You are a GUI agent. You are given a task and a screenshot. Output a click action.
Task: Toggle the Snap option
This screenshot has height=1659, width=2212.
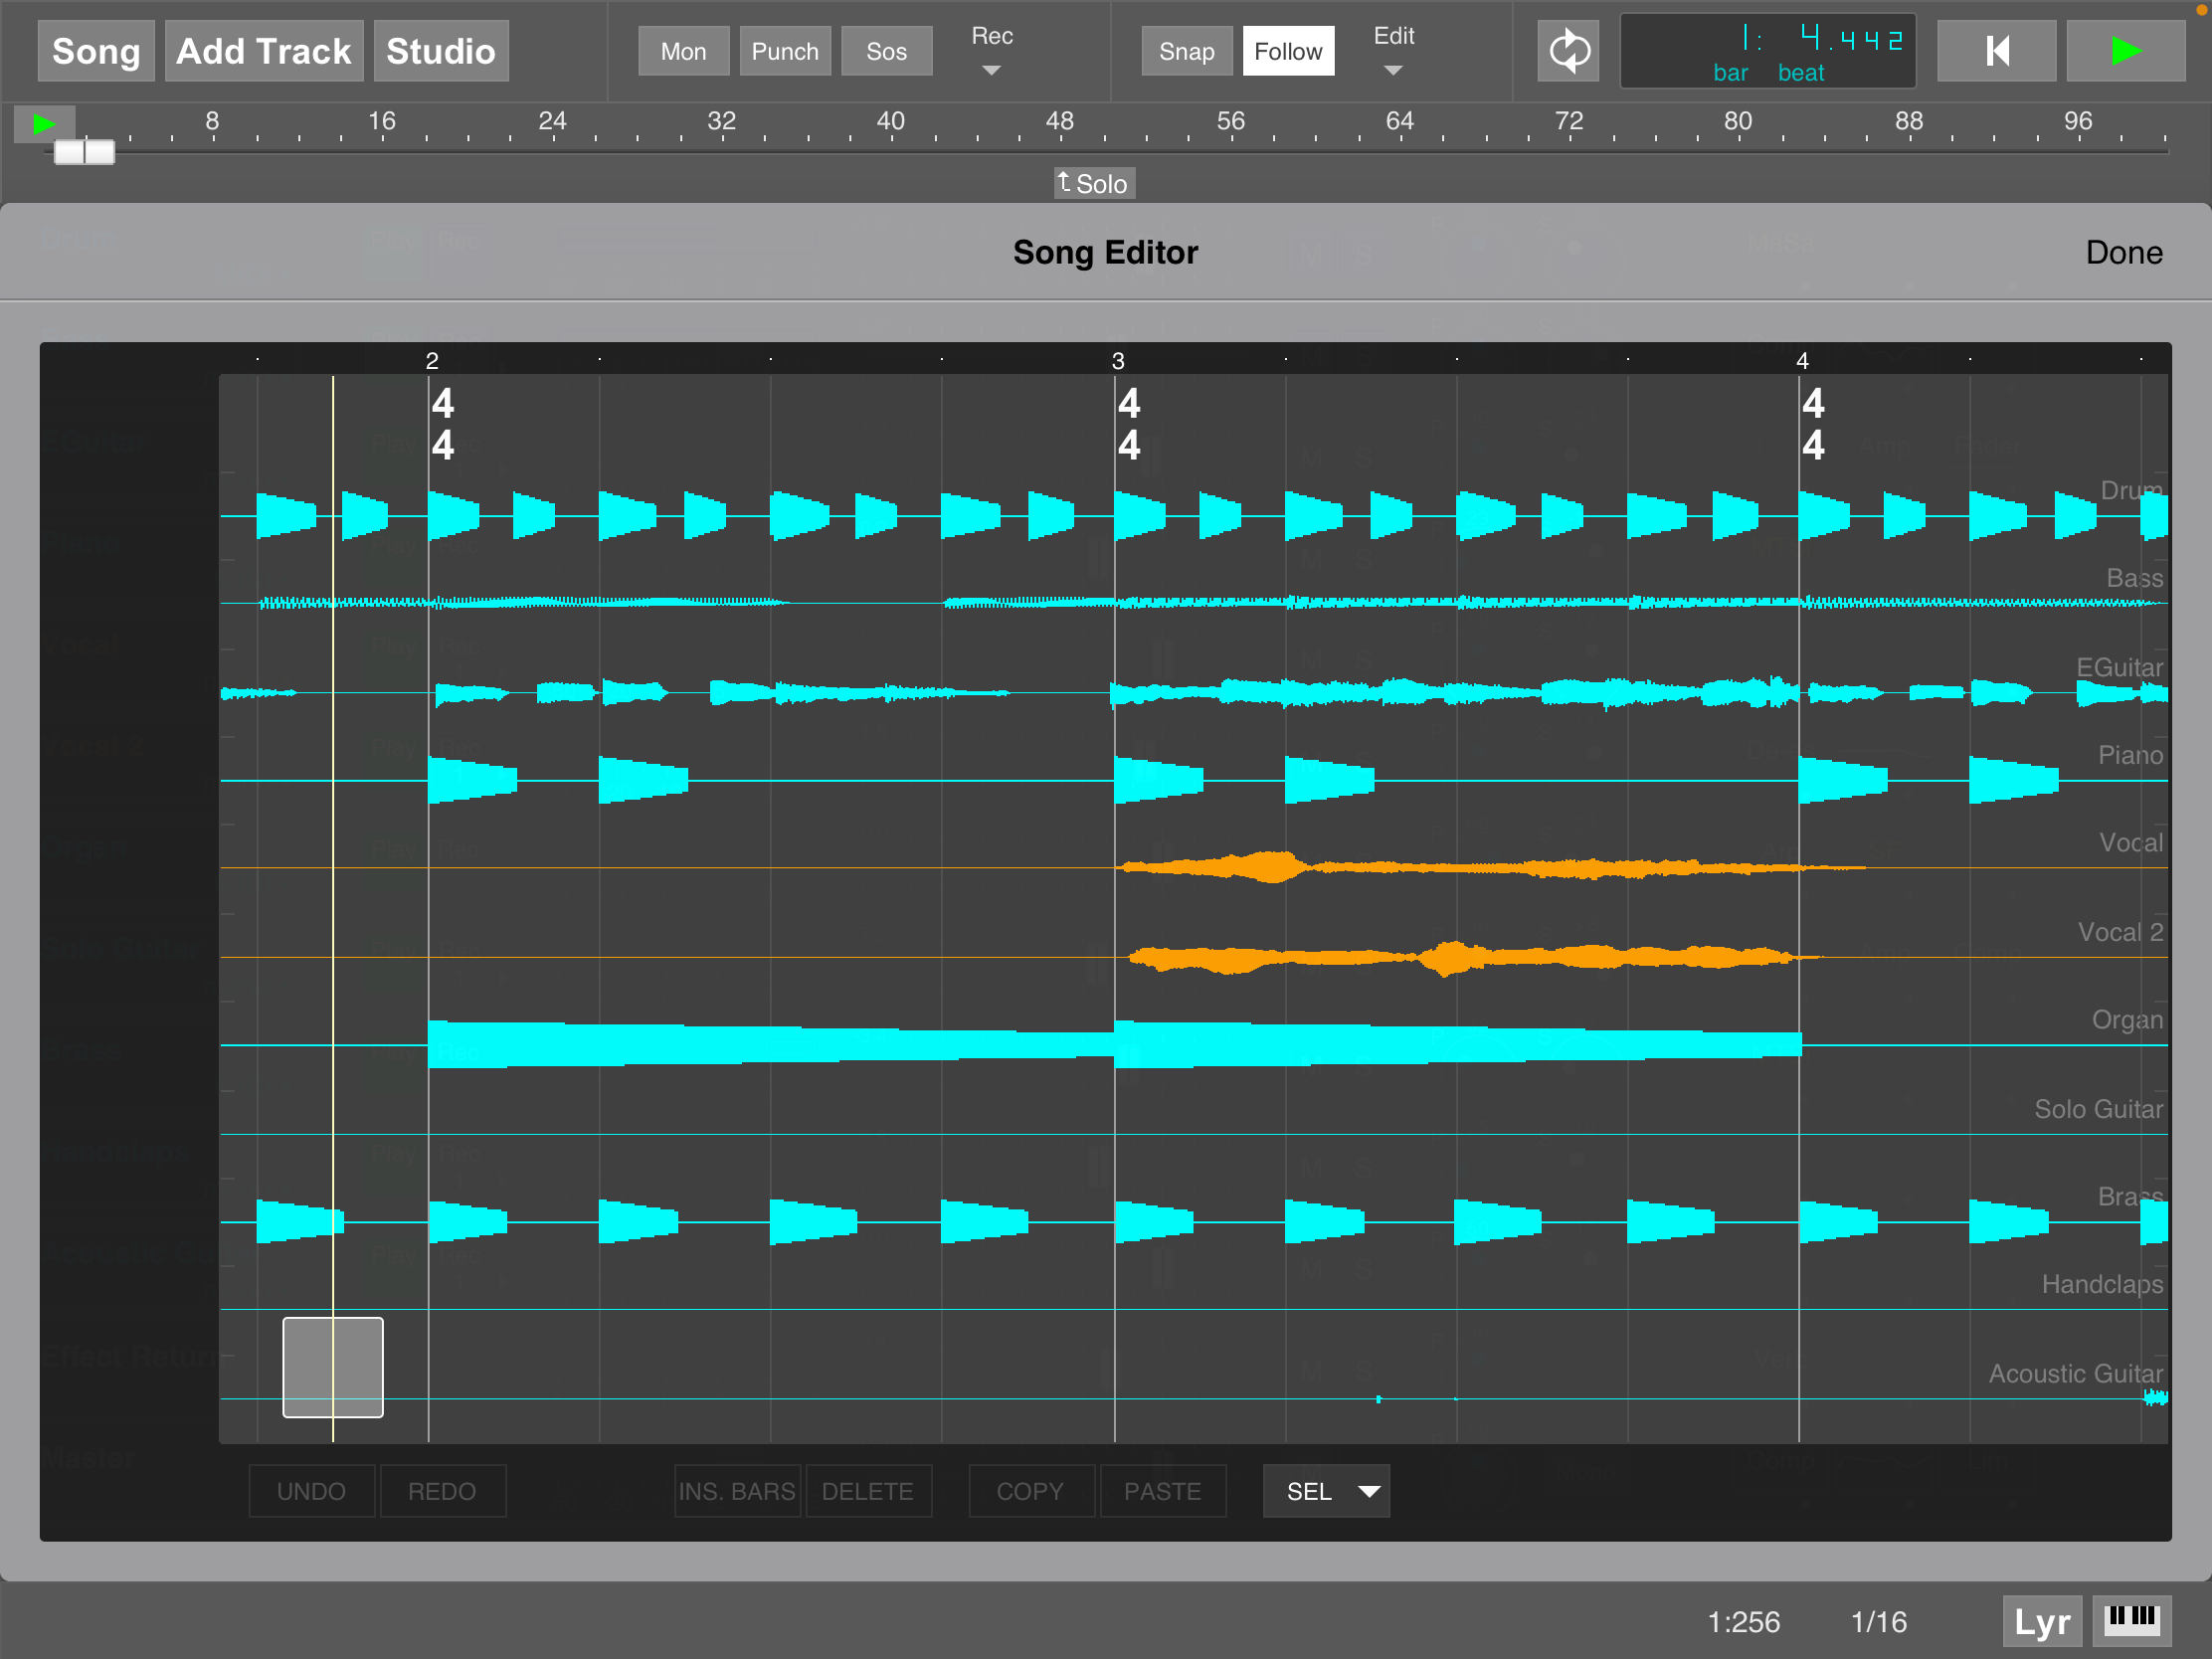click(1187, 51)
